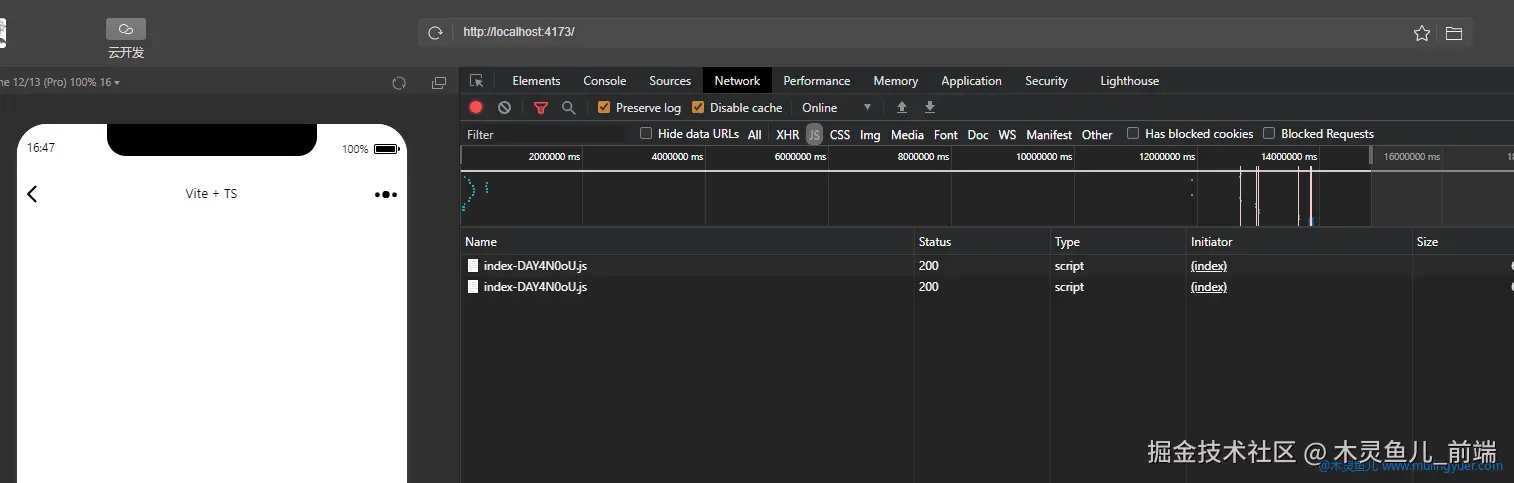
Task: Click the 2000000 ms timeline marker
Action: click(554, 157)
